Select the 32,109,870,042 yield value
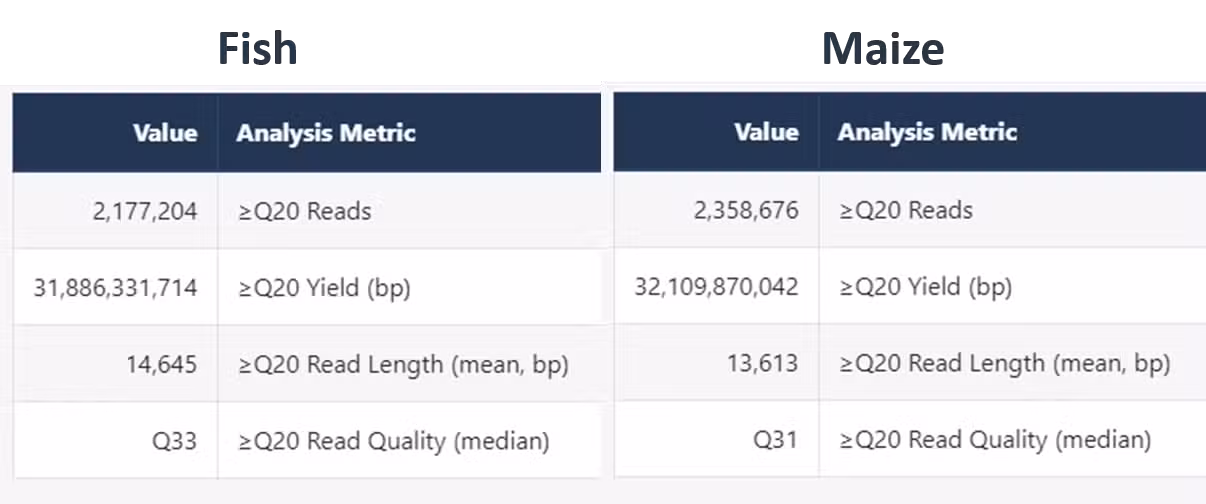1206x504 pixels. 716,287
